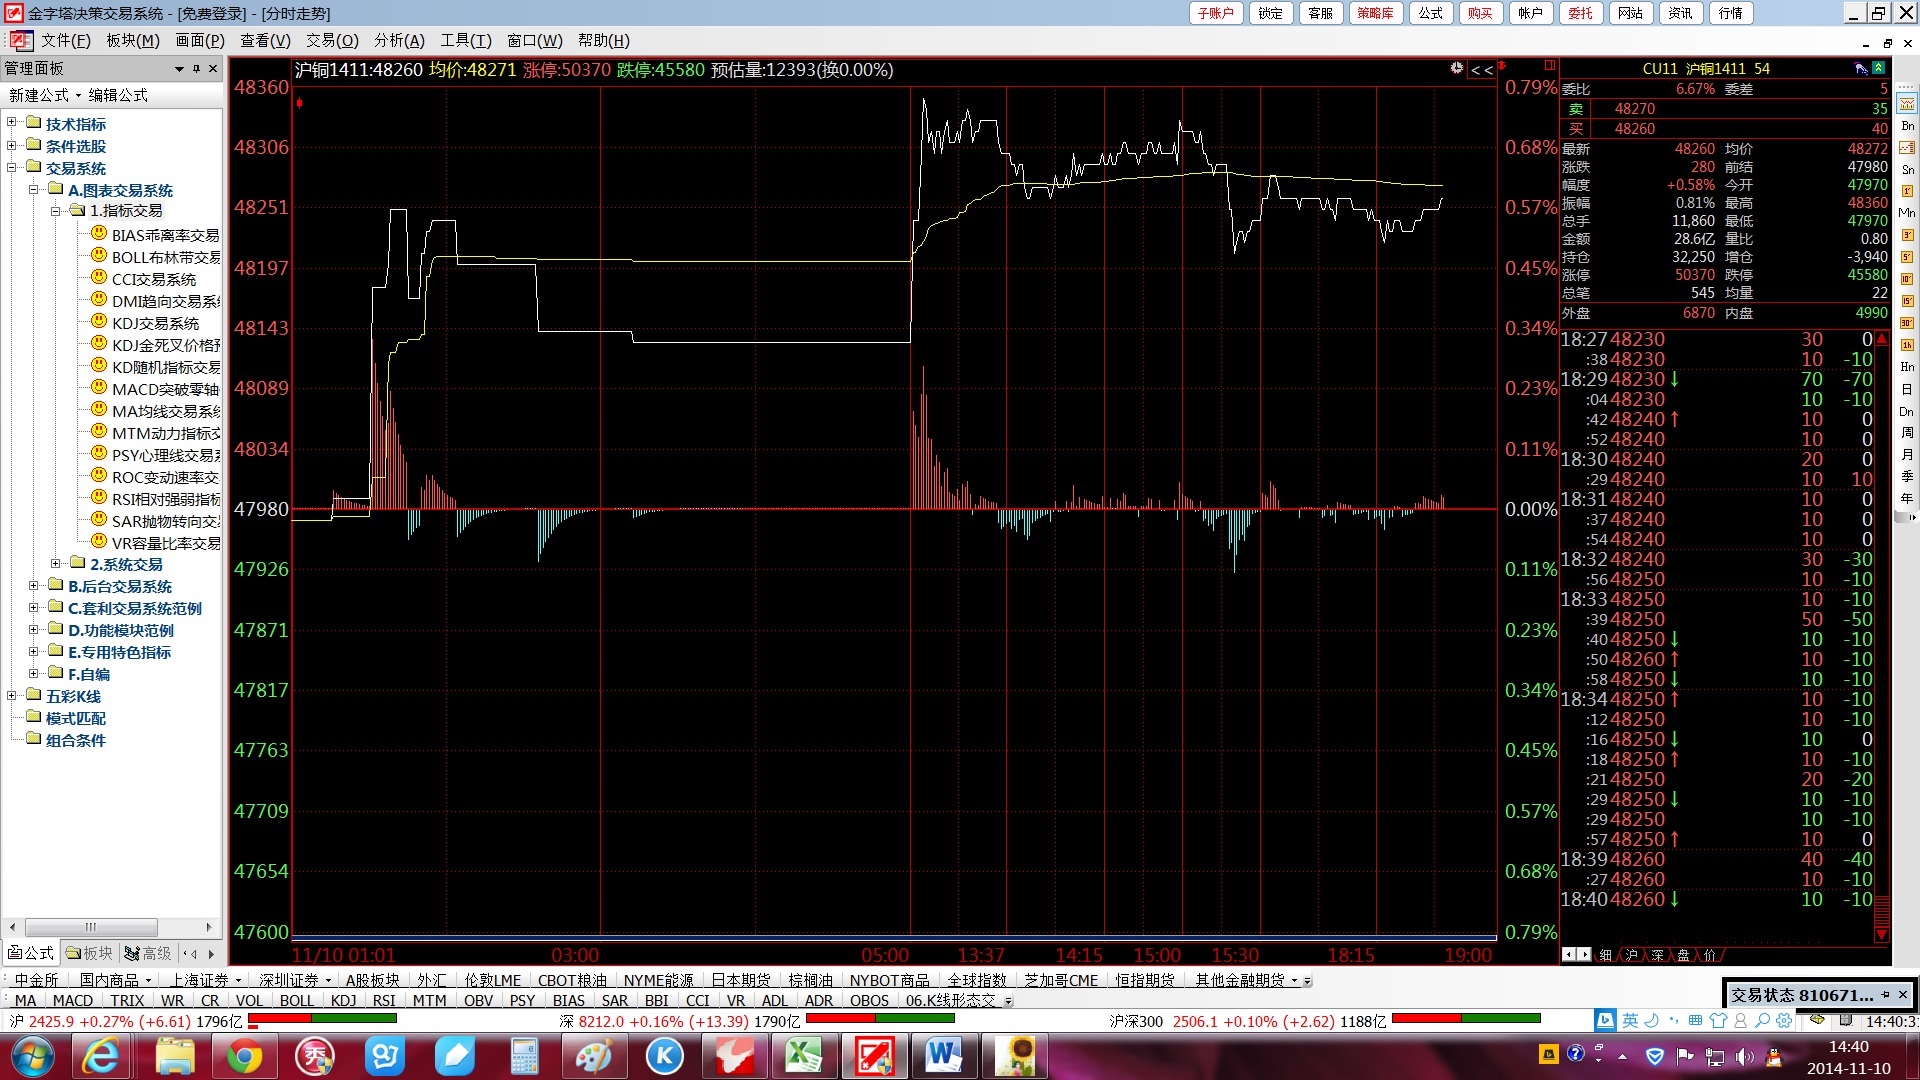Switch to the MACD indicator tab

[x=73, y=1000]
